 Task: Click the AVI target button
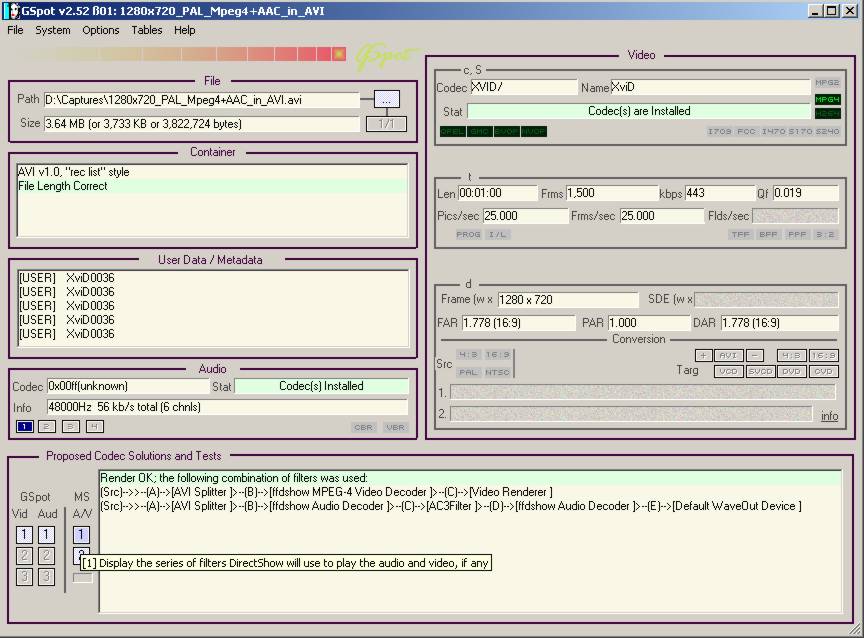(729, 355)
